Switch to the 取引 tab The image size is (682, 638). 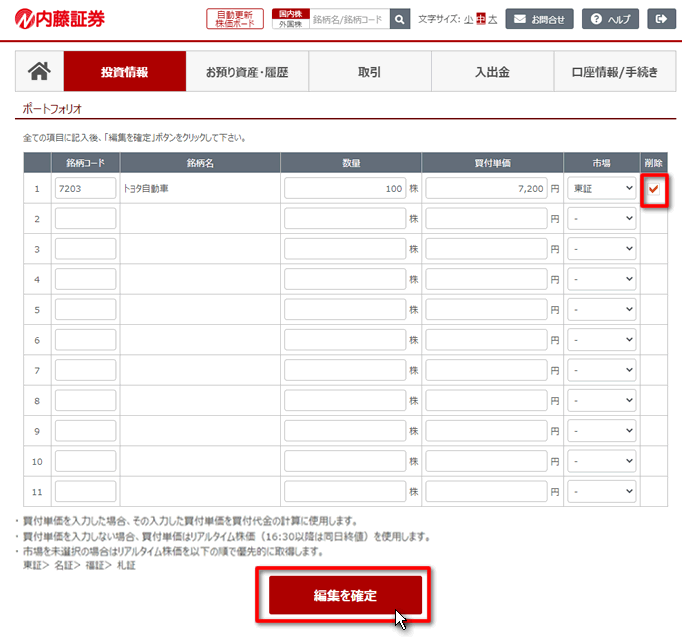click(x=369, y=71)
